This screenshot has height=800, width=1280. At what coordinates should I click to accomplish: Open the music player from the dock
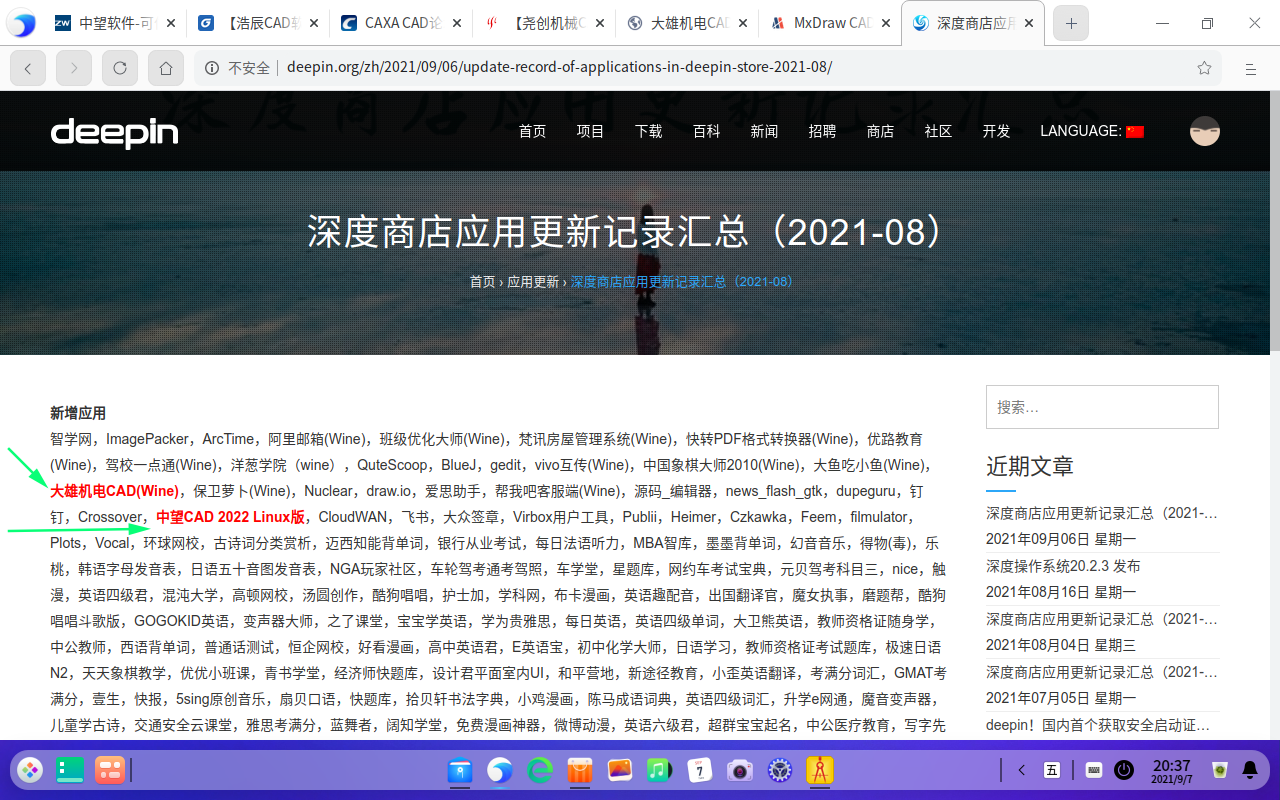[x=658, y=770]
